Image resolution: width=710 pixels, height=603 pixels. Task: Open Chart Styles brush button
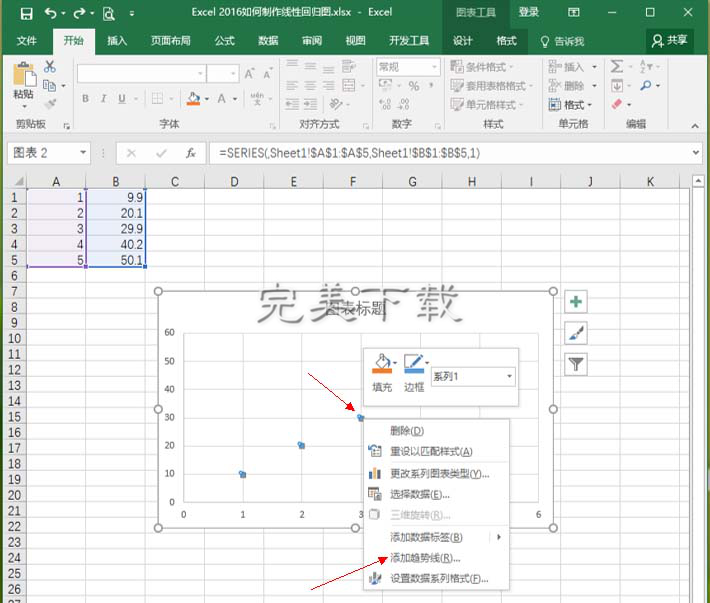coord(576,333)
